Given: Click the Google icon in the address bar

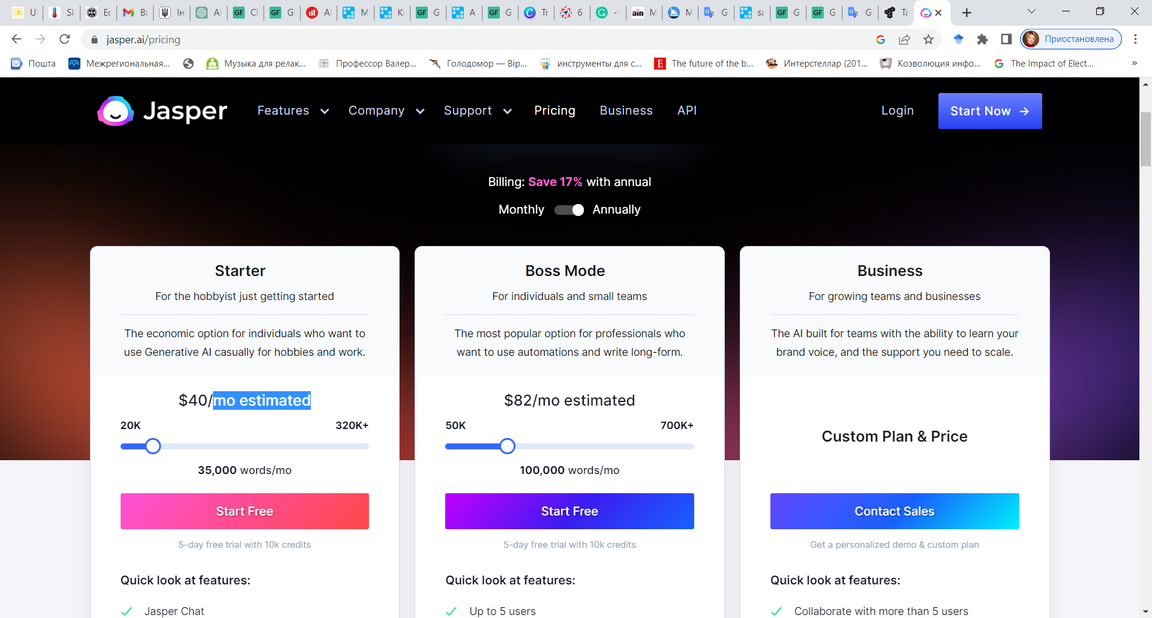Looking at the screenshot, I should coord(880,39).
